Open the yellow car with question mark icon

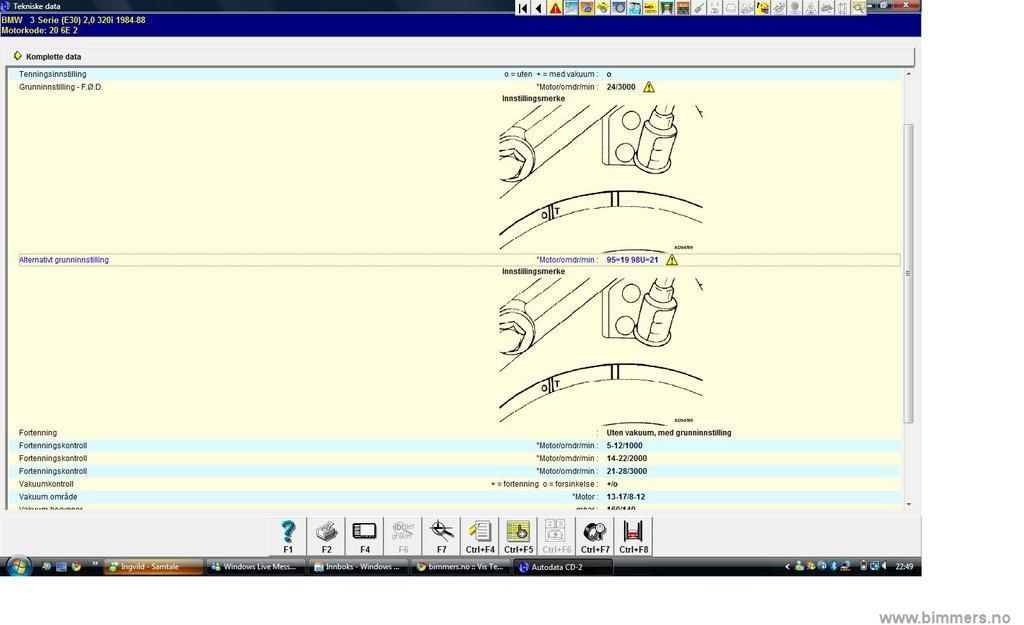(762, 8)
